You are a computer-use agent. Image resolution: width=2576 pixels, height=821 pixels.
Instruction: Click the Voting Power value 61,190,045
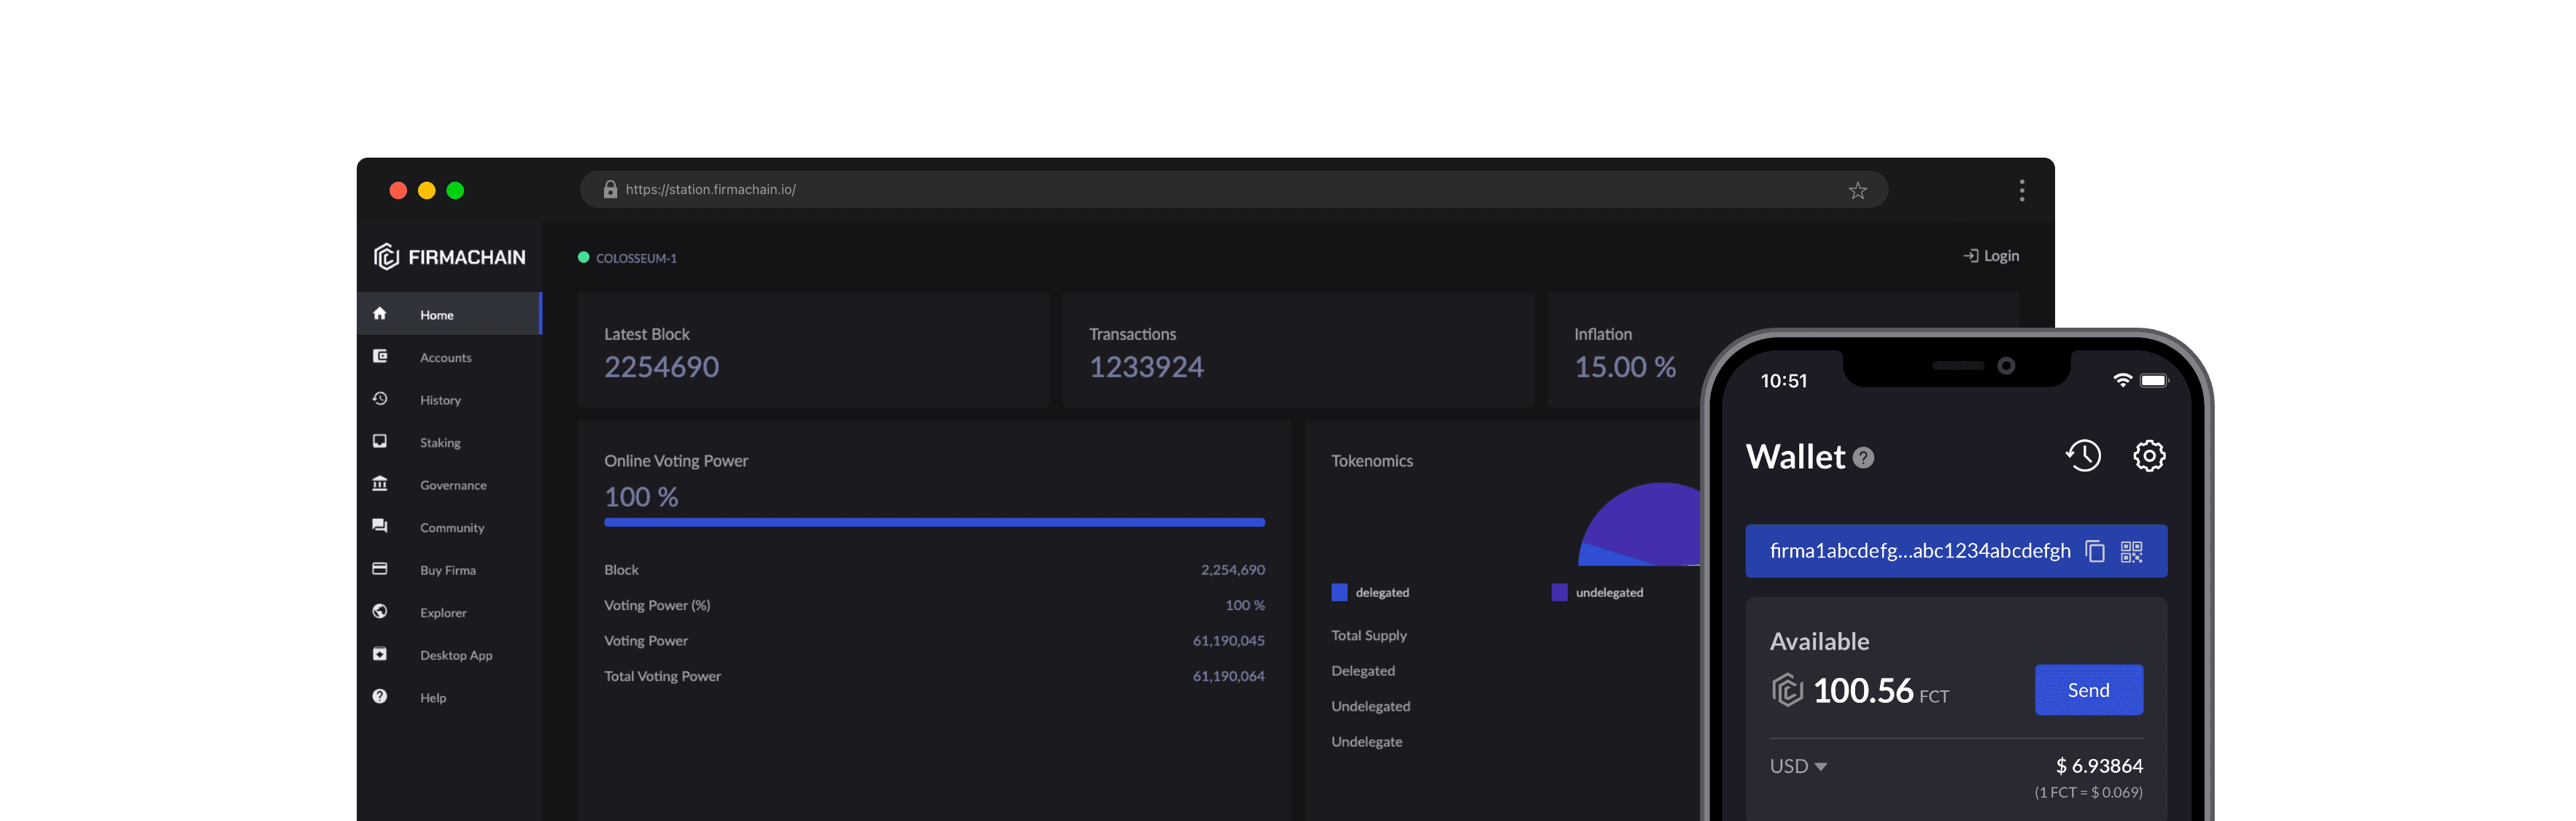[x=1228, y=641]
